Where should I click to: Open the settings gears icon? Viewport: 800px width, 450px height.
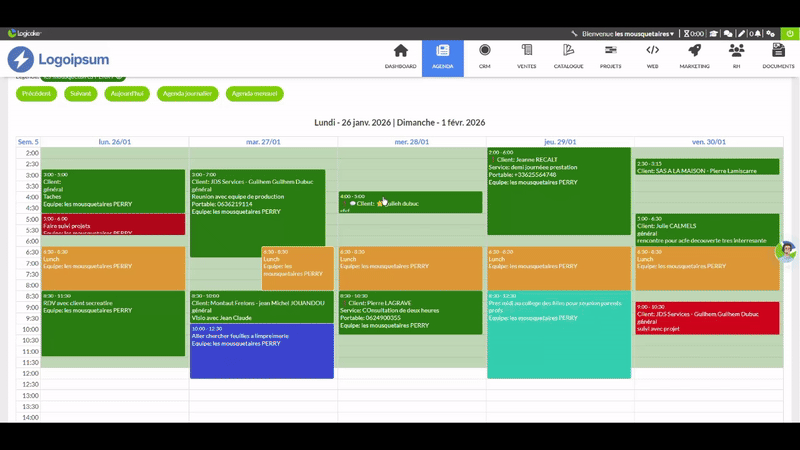click(x=770, y=34)
